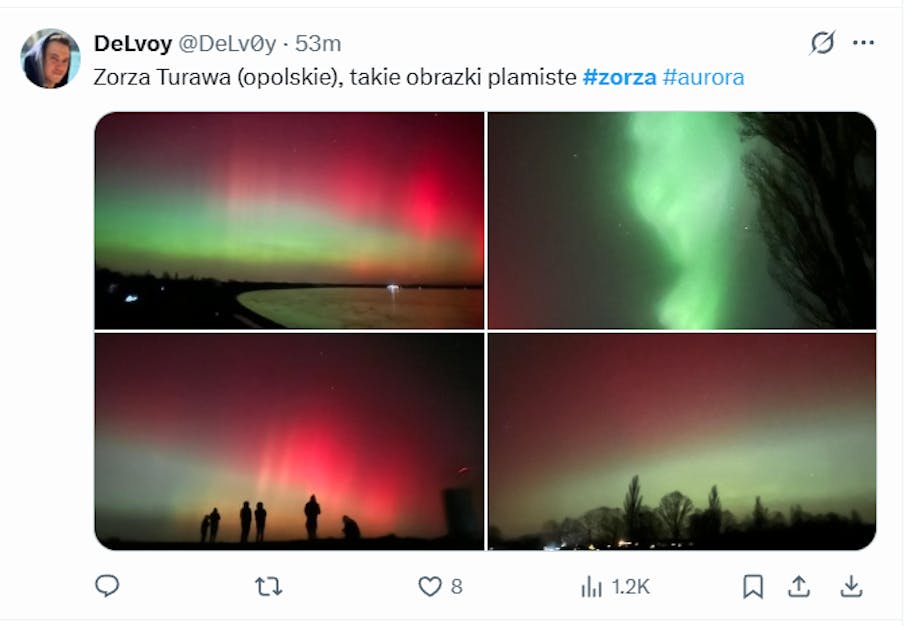Open the green aurora pillar photo
914x626 pixels.
point(682,220)
